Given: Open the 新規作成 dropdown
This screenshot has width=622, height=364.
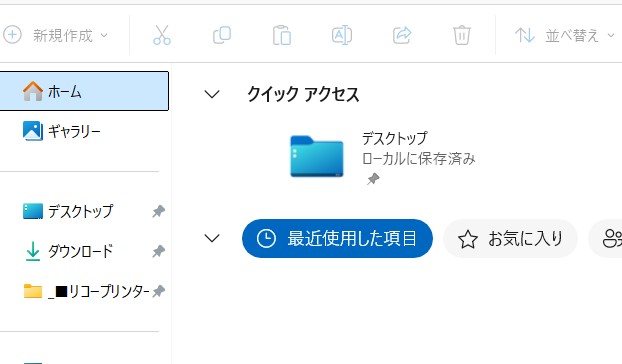Looking at the screenshot, I should (x=56, y=35).
